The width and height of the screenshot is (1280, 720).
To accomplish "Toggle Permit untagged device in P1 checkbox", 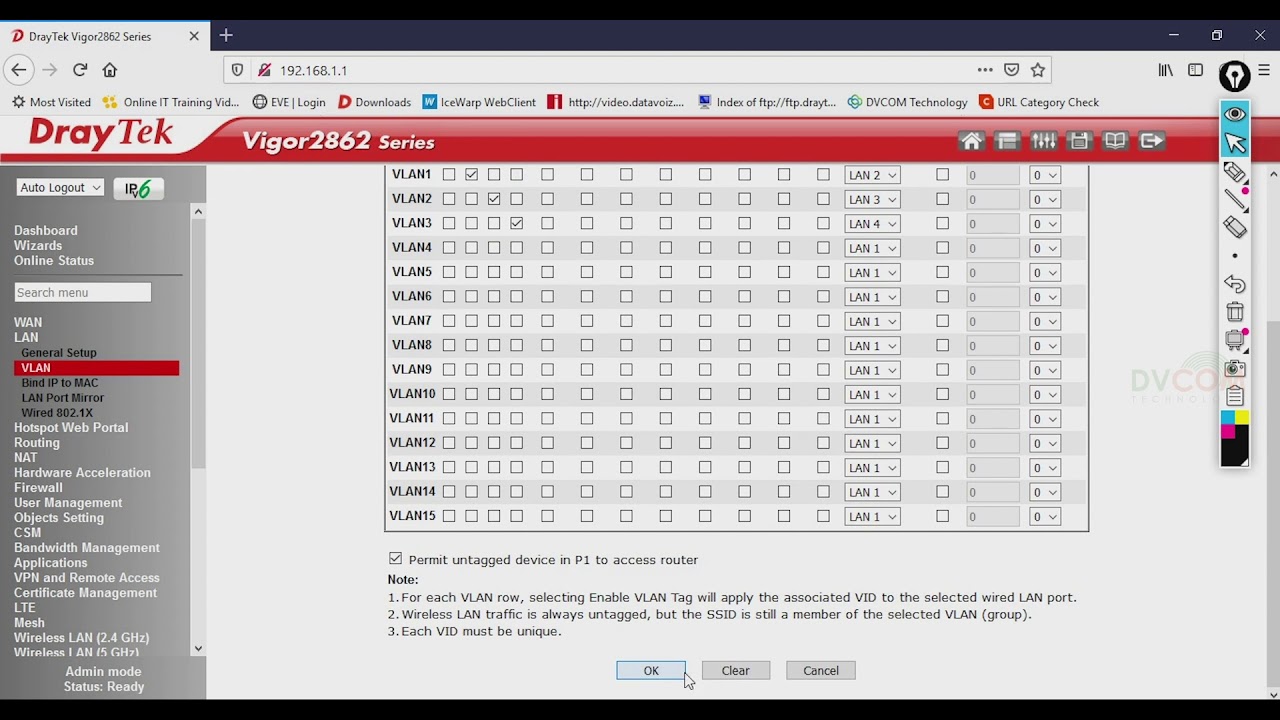I will (395, 559).
